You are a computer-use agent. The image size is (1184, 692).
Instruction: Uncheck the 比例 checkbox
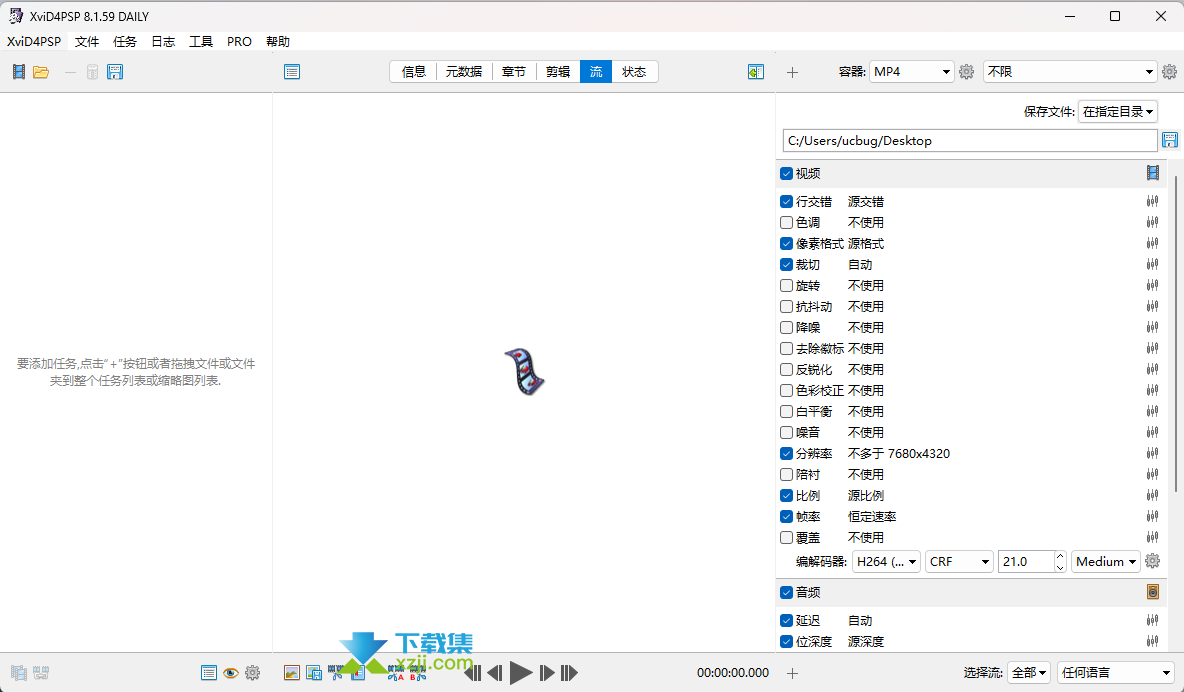pos(786,496)
